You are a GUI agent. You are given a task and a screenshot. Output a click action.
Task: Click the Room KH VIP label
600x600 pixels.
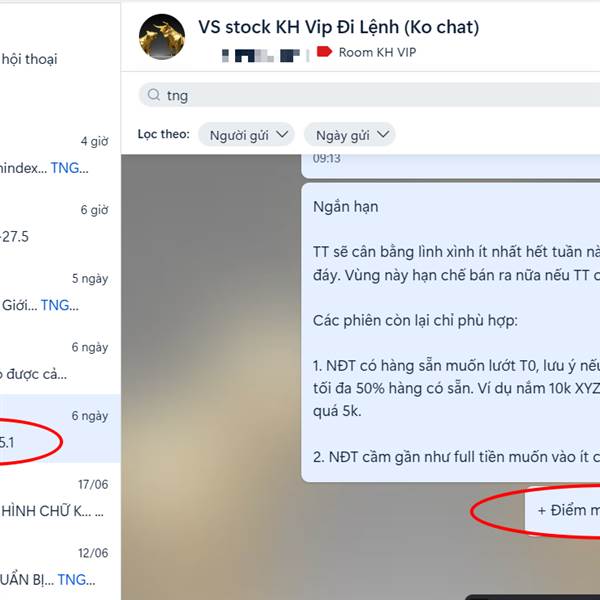click(377, 52)
